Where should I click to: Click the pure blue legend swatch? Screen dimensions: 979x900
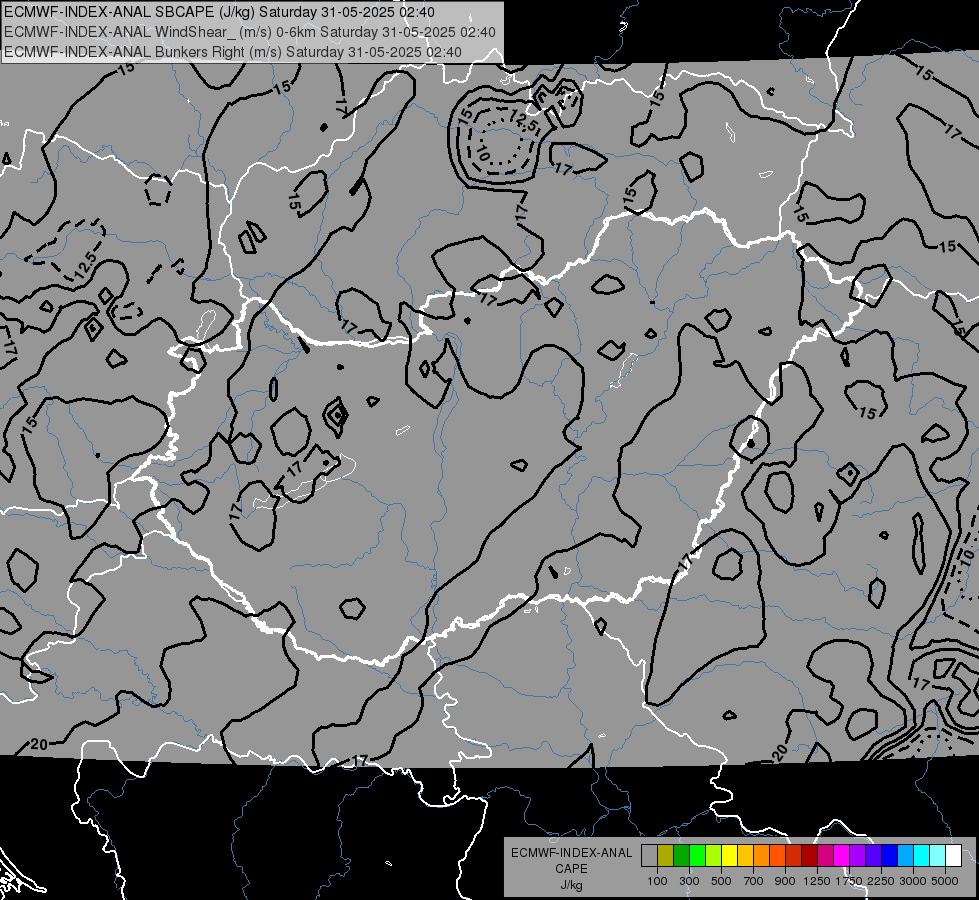[890, 855]
